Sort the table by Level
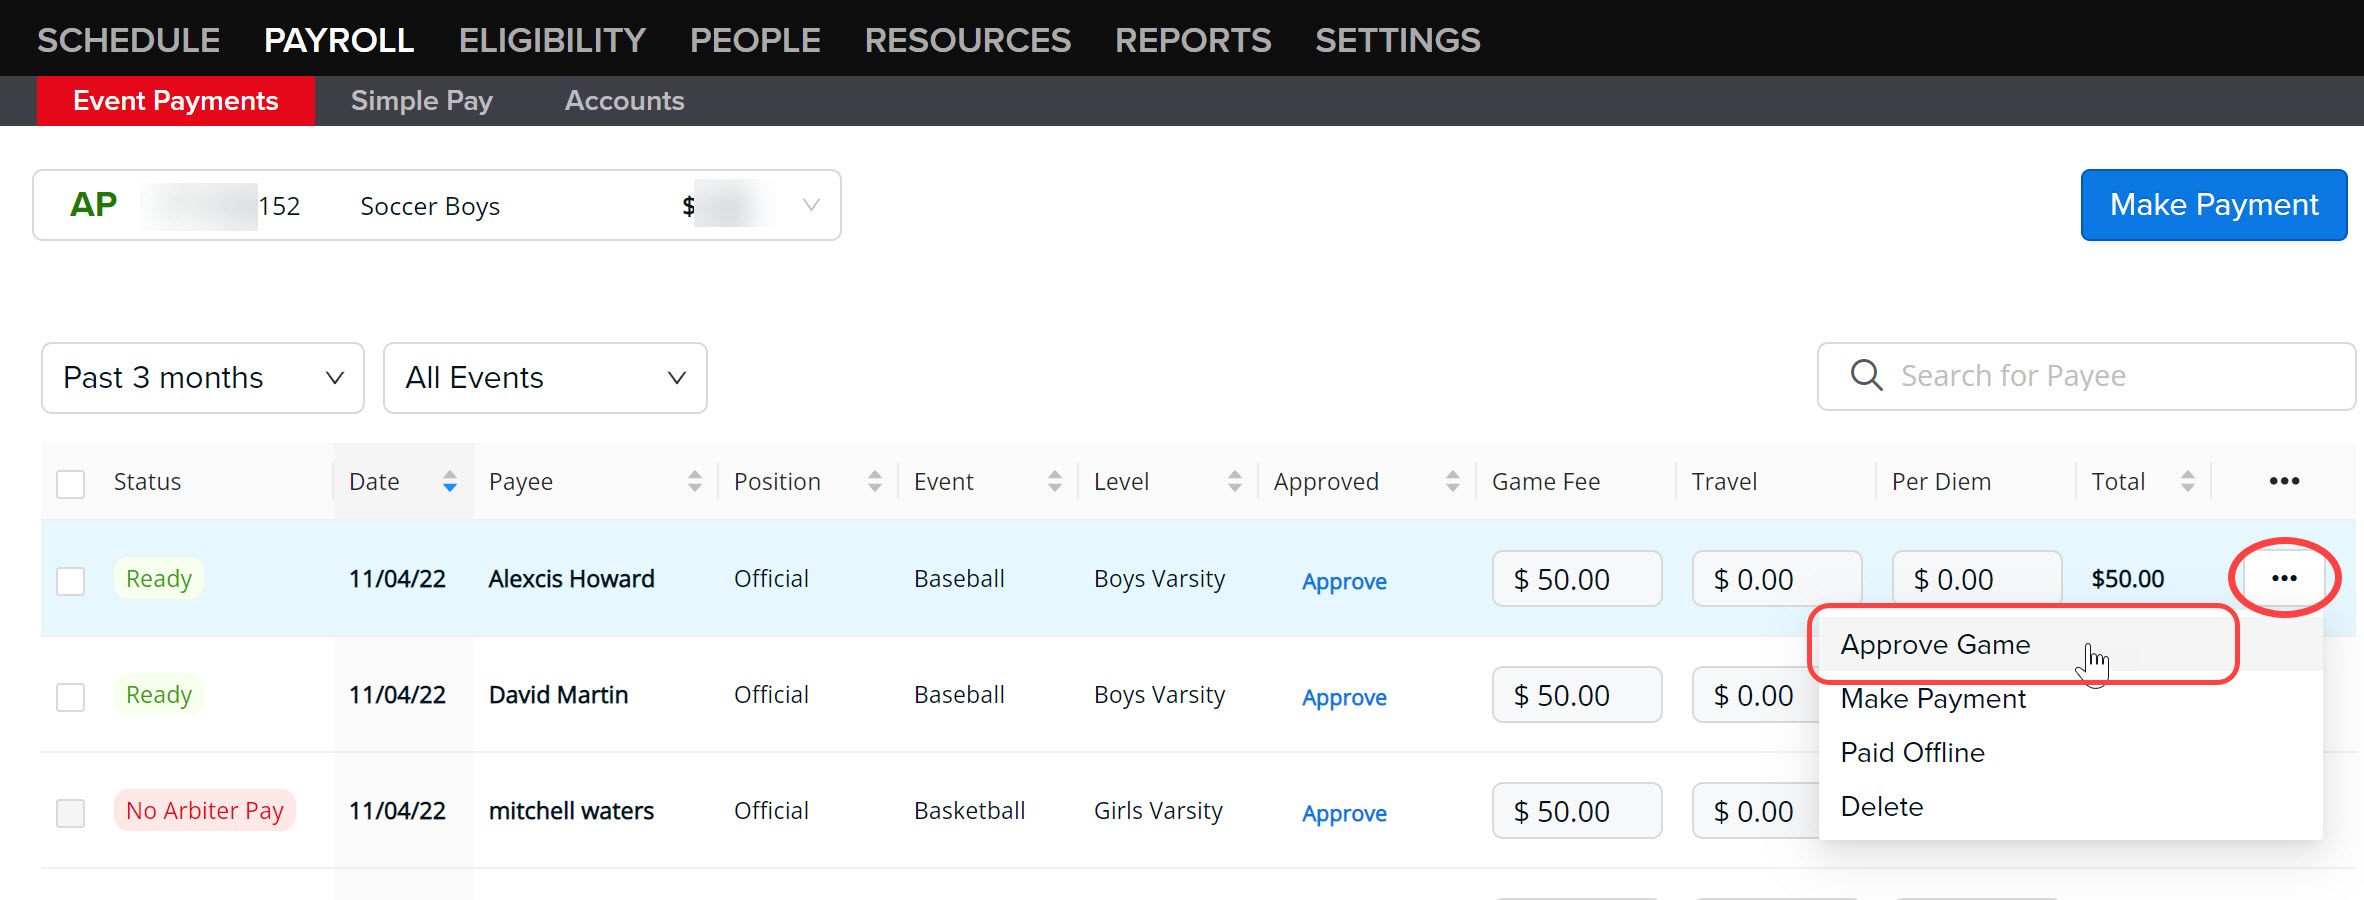The image size is (2364, 900). click(1235, 482)
